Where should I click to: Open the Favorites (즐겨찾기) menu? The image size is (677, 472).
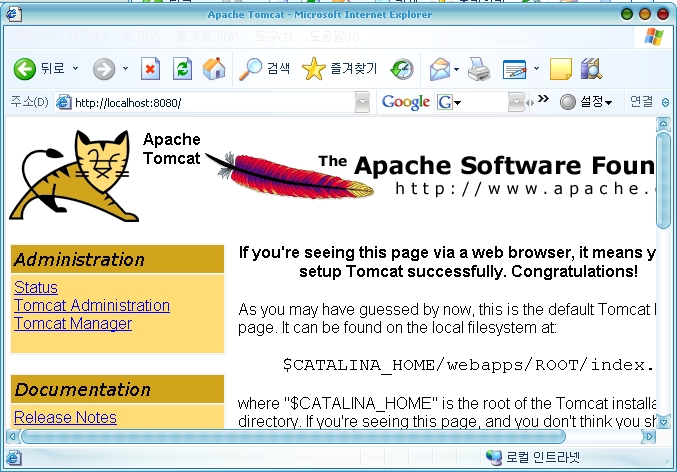point(207,37)
